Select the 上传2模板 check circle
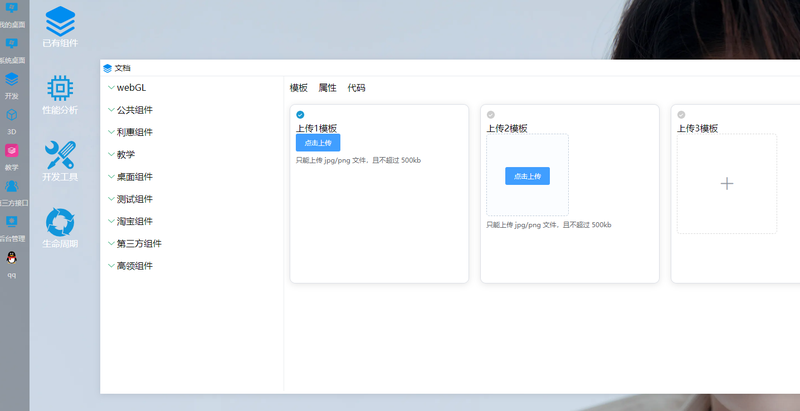 491,115
